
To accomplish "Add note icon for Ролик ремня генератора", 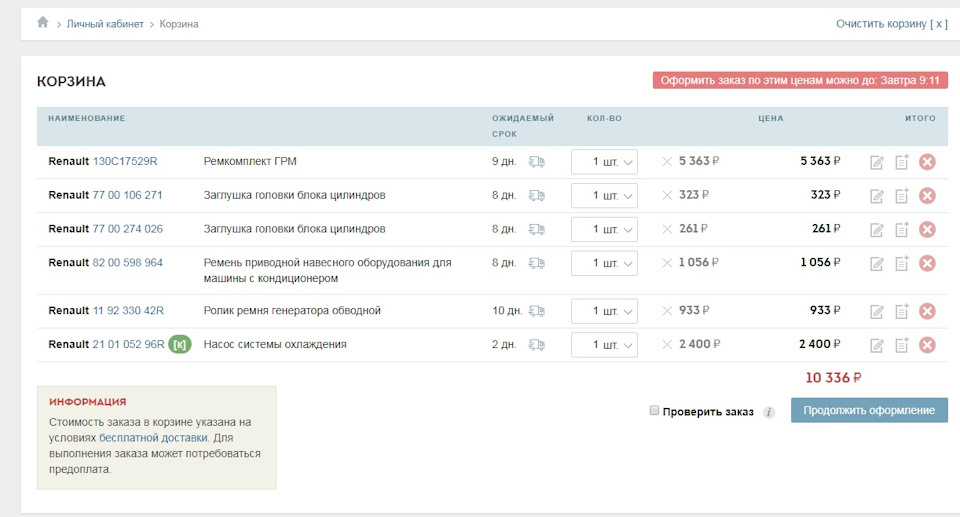I will (902, 311).
